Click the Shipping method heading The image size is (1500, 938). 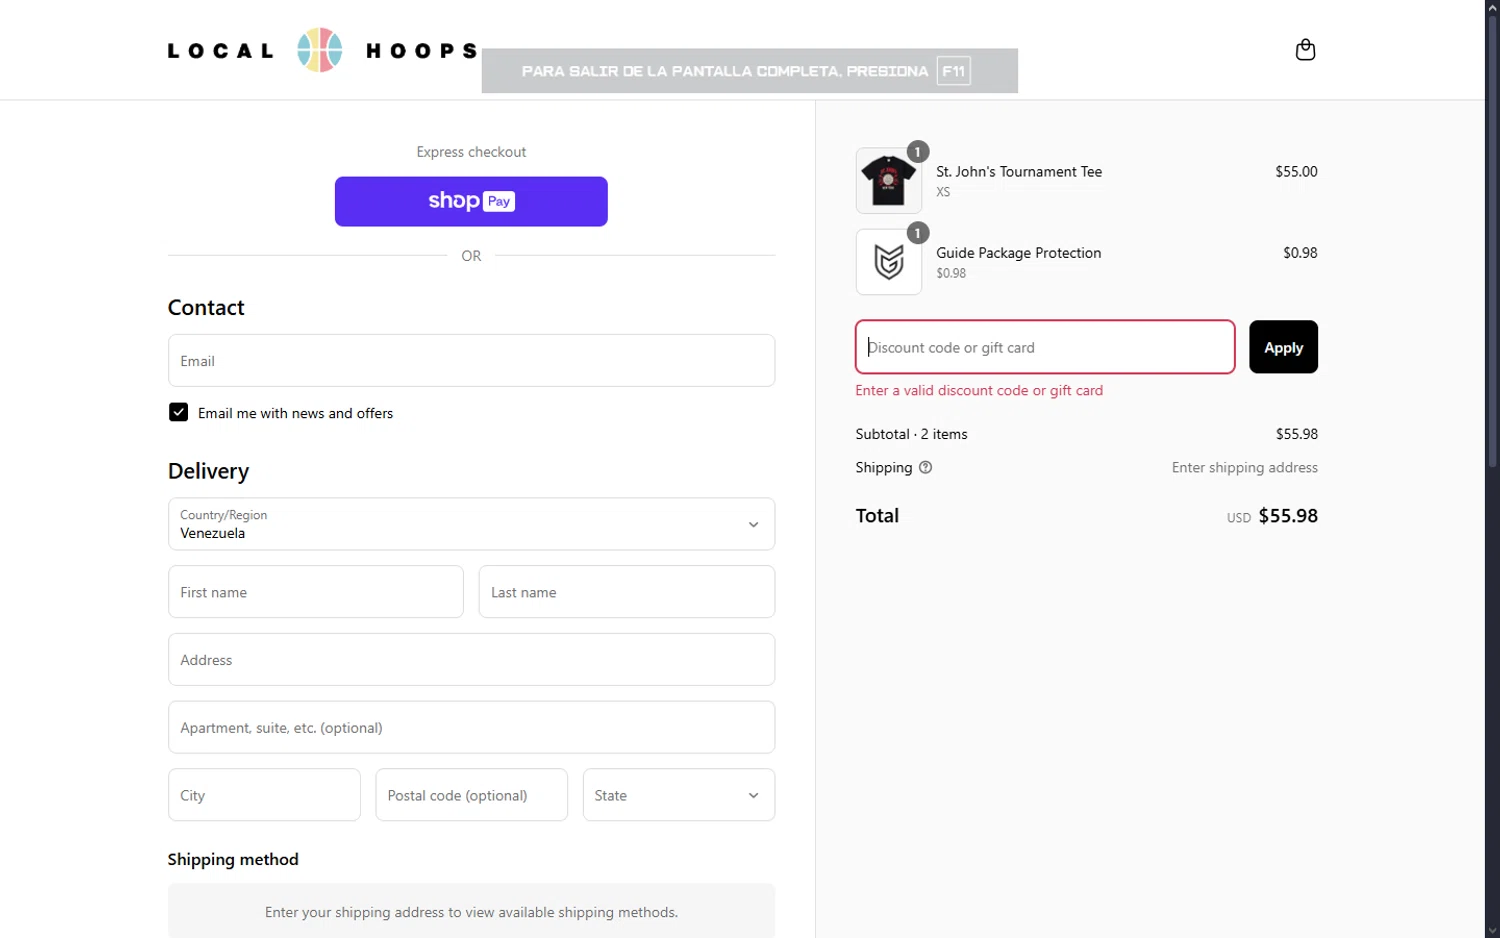[233, 859]
